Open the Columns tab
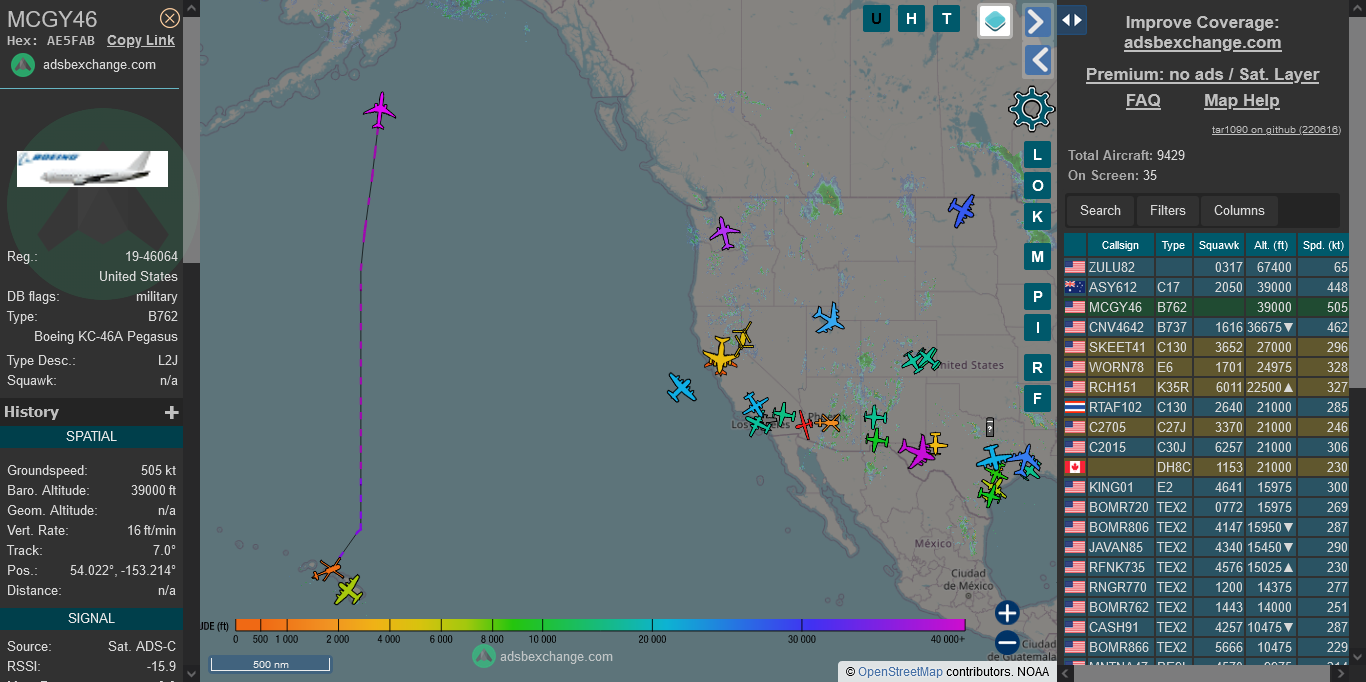1366x682 pixels. 1239,211
